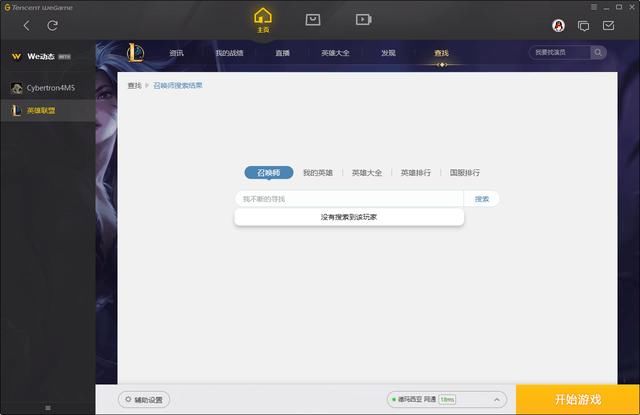Click the magnifier search icon in header
Image resolution: width=640 pixels, height=415 pixels.
click(598, 52)
